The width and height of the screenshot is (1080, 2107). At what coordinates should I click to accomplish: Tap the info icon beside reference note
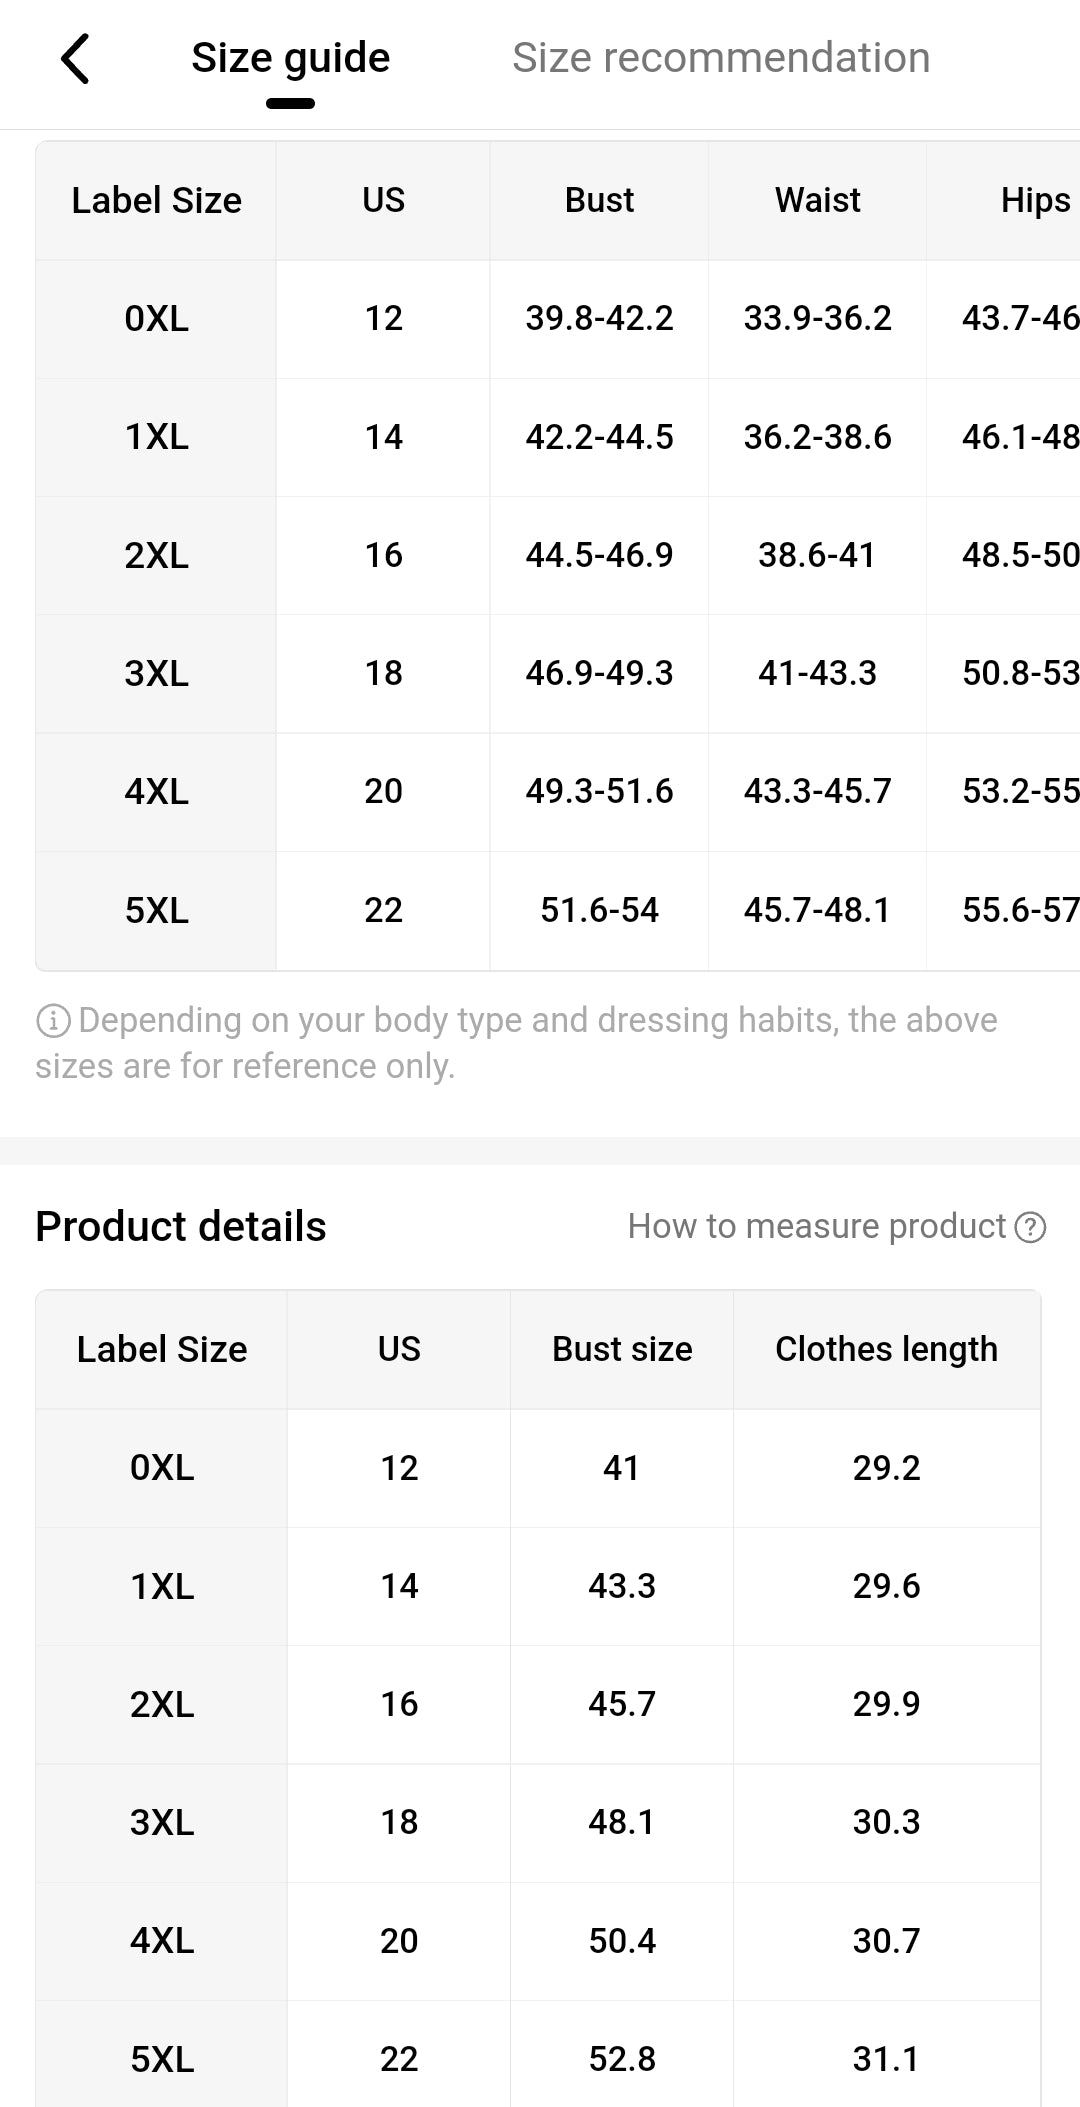tap(52, 1021)
